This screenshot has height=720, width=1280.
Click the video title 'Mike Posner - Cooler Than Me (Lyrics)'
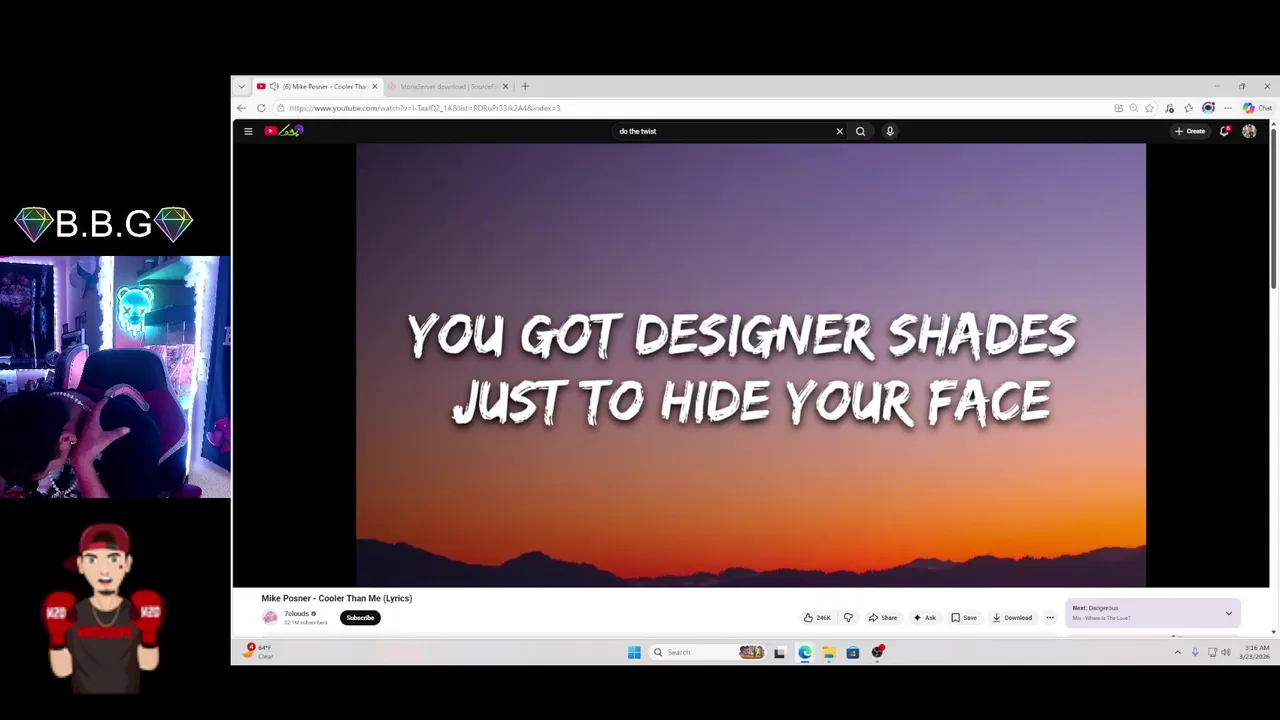[x=337, y=598]
